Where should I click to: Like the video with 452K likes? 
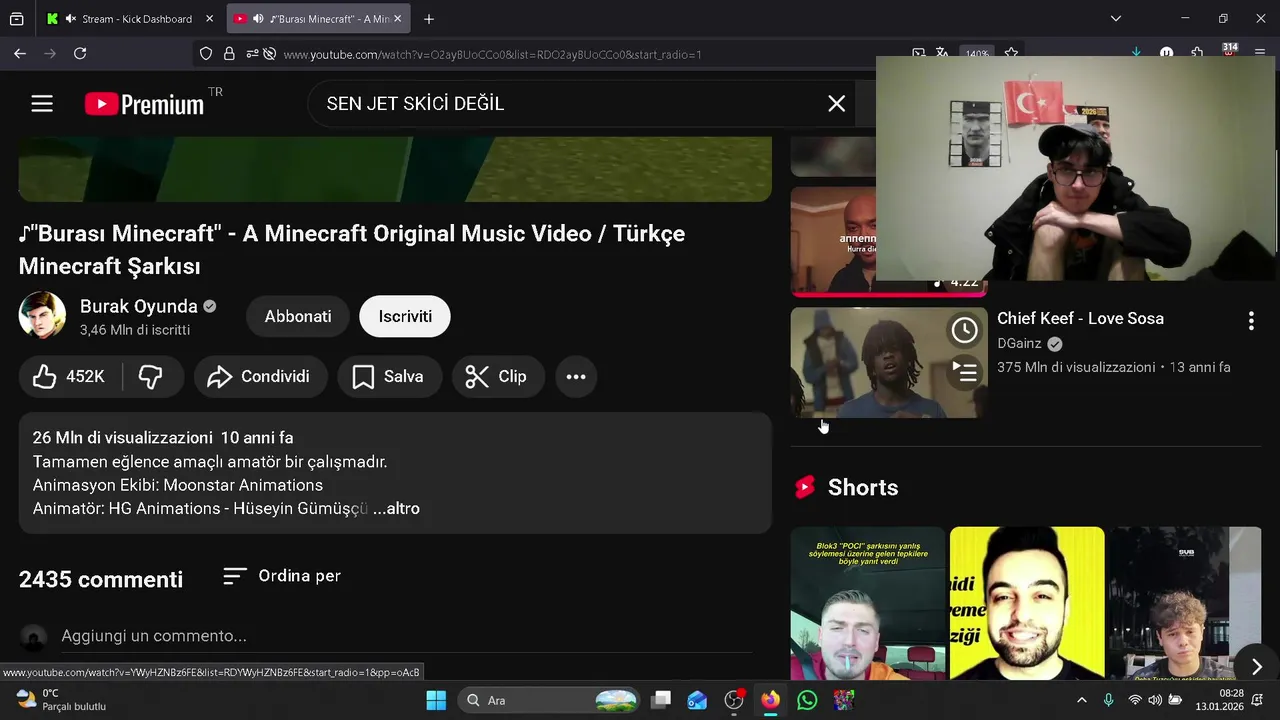[69, 377]
